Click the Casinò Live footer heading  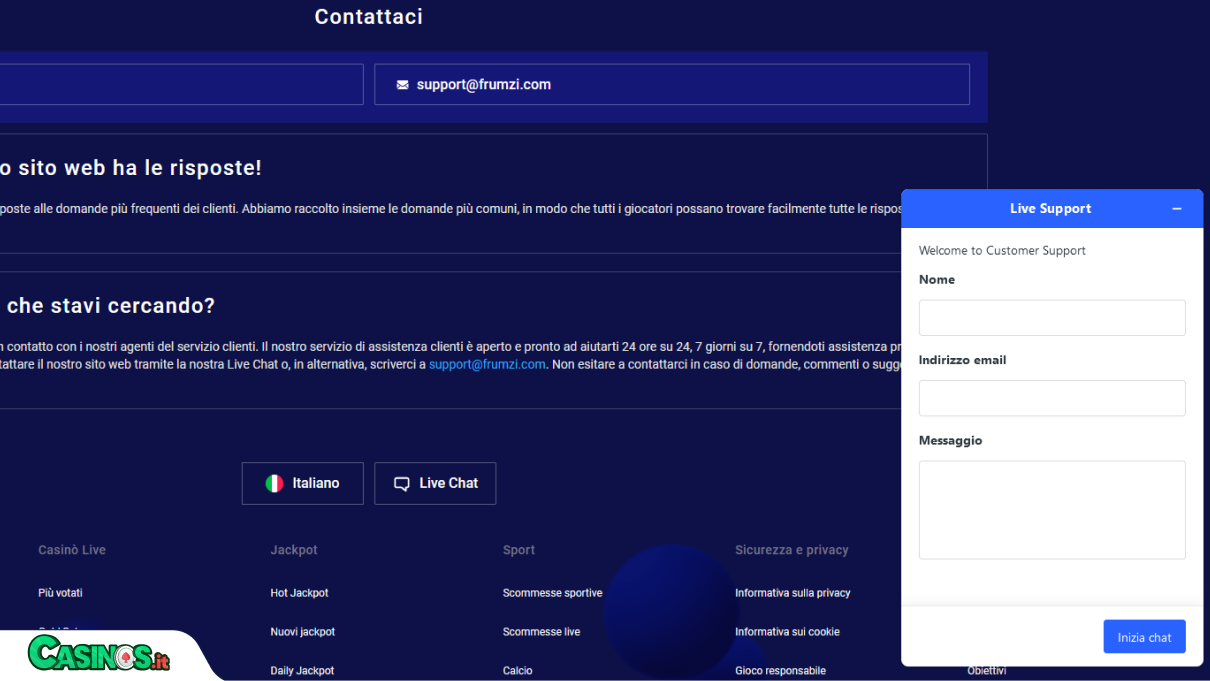(x=72, y=550)
